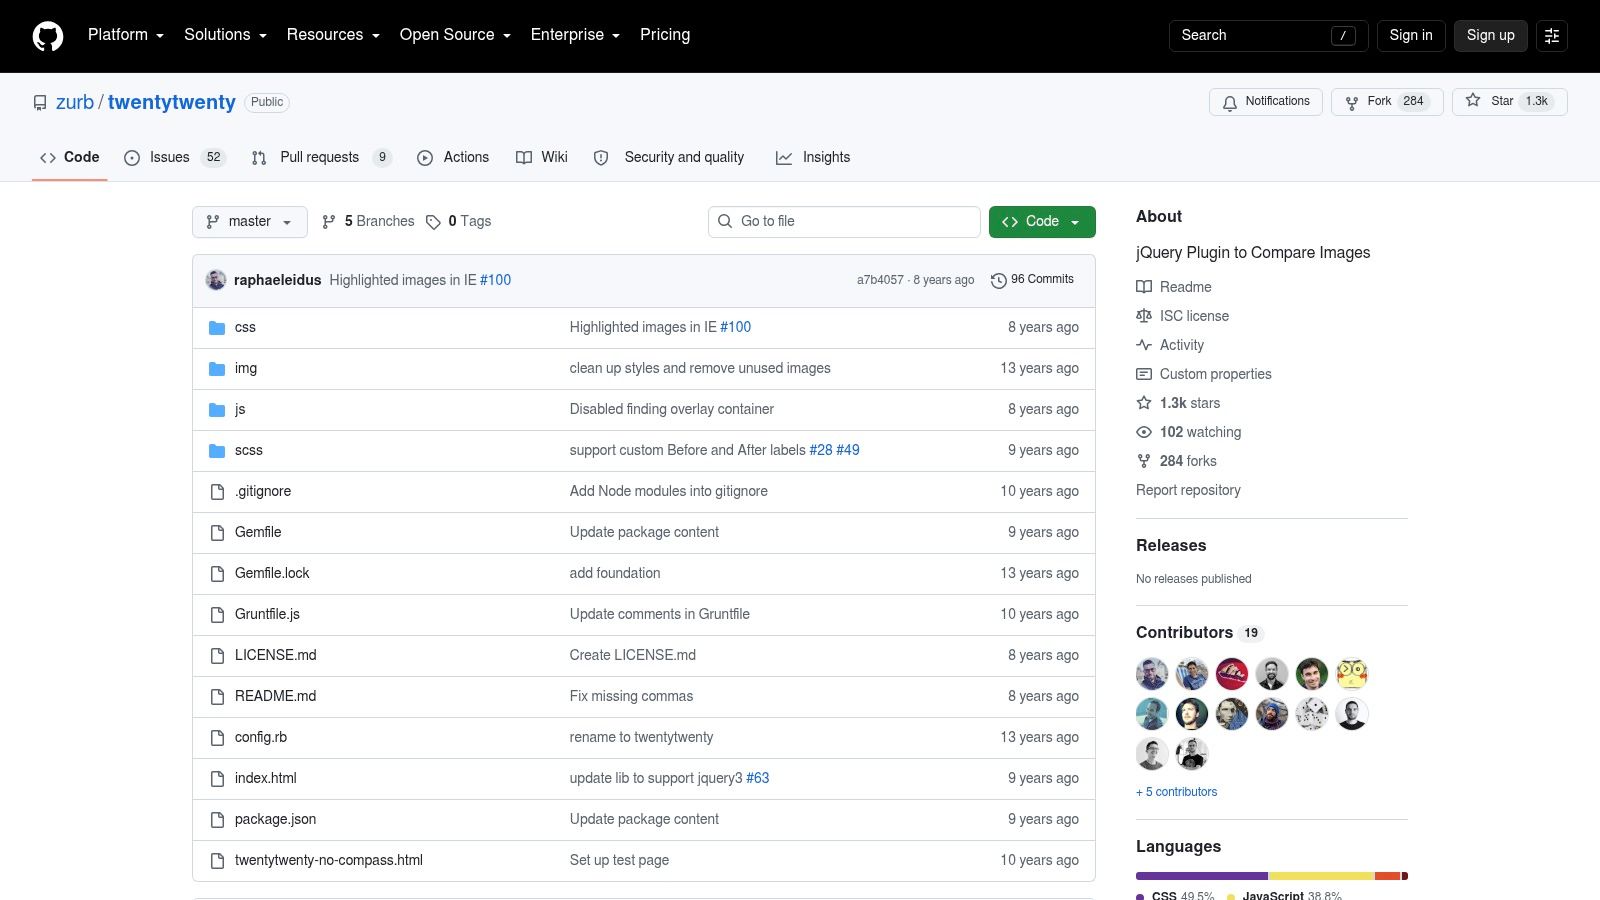
Task: Click the purple CSS segment of language bar
Action: click(1202, 876)
